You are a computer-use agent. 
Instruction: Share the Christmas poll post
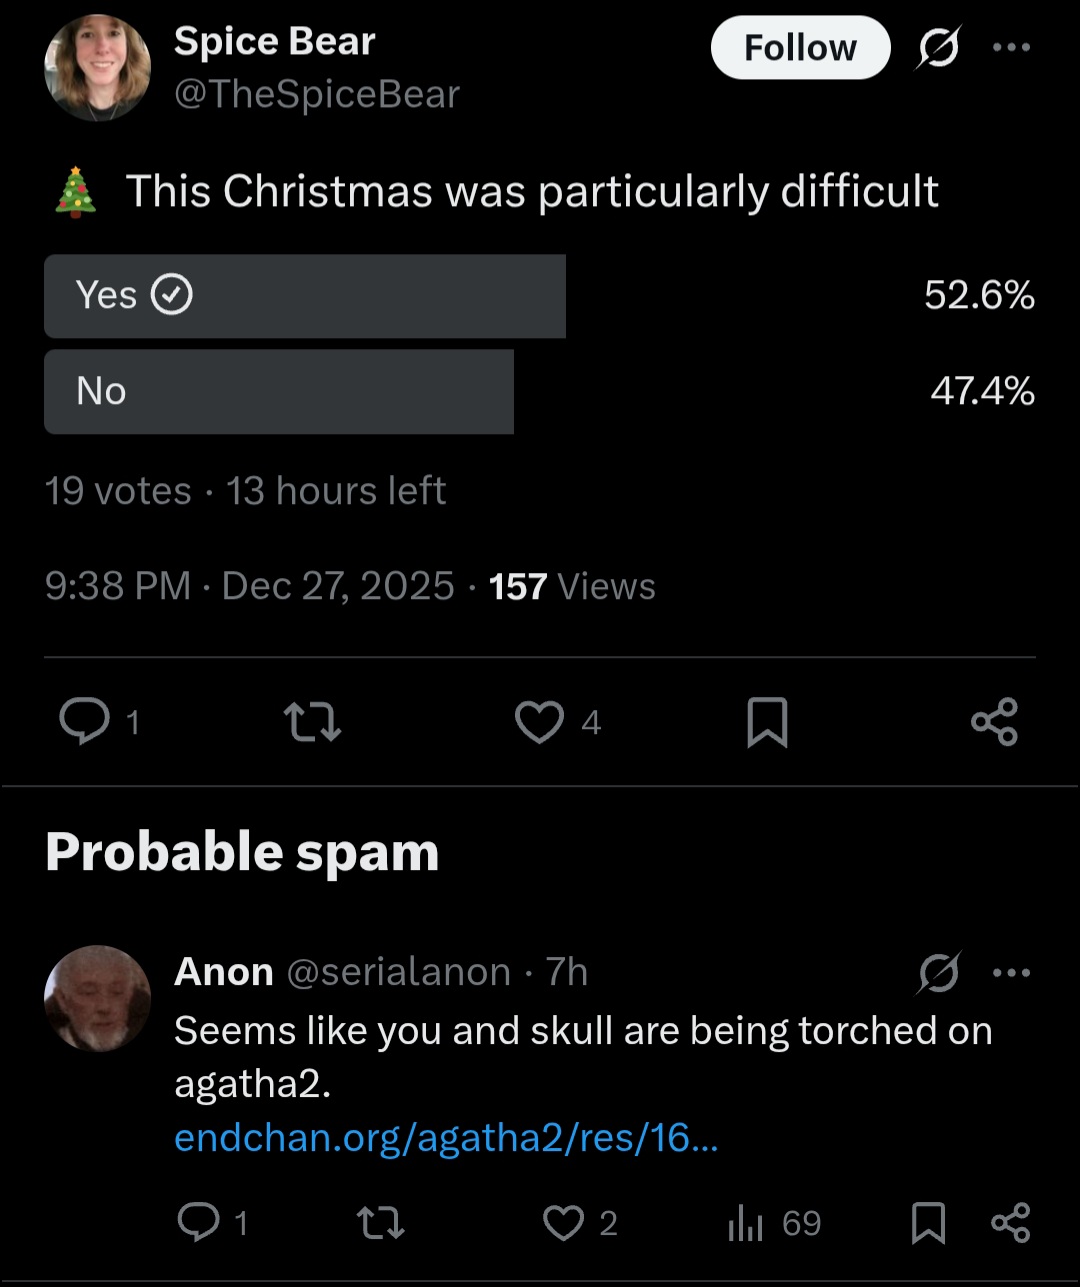pyautogui.click(x=994, y=722)
